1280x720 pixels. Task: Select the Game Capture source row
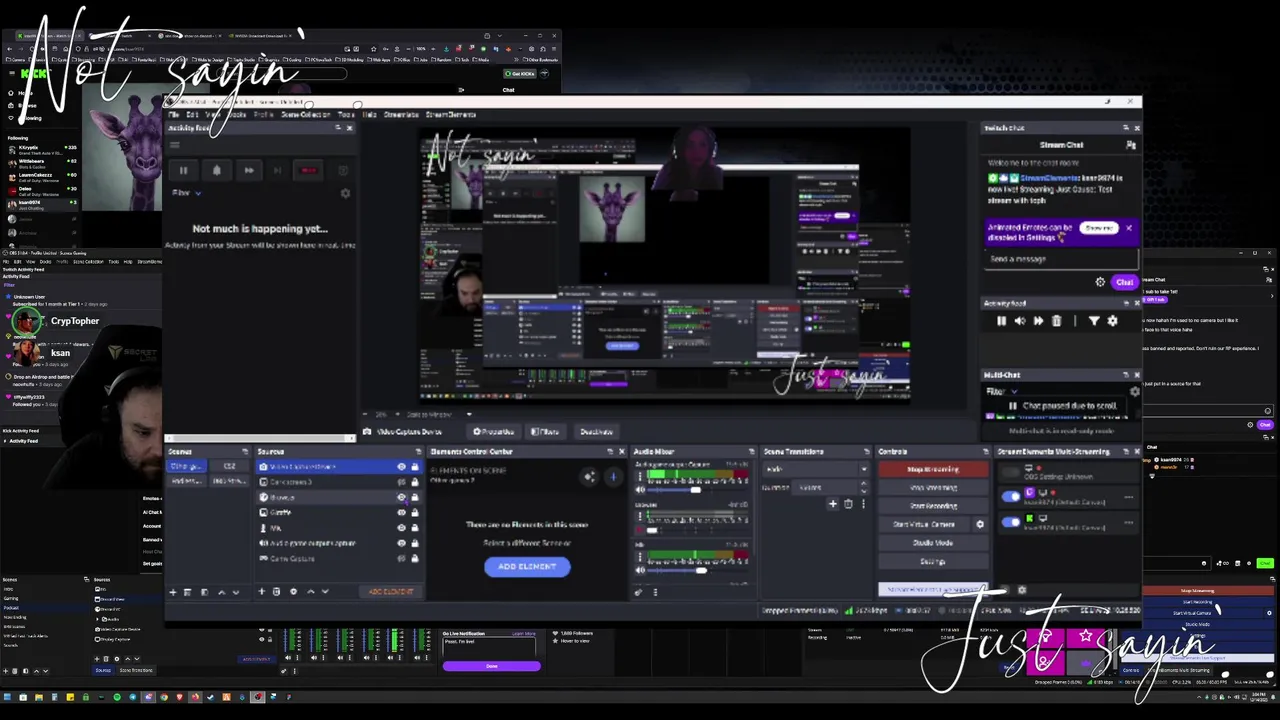click(x=338, y=558)
